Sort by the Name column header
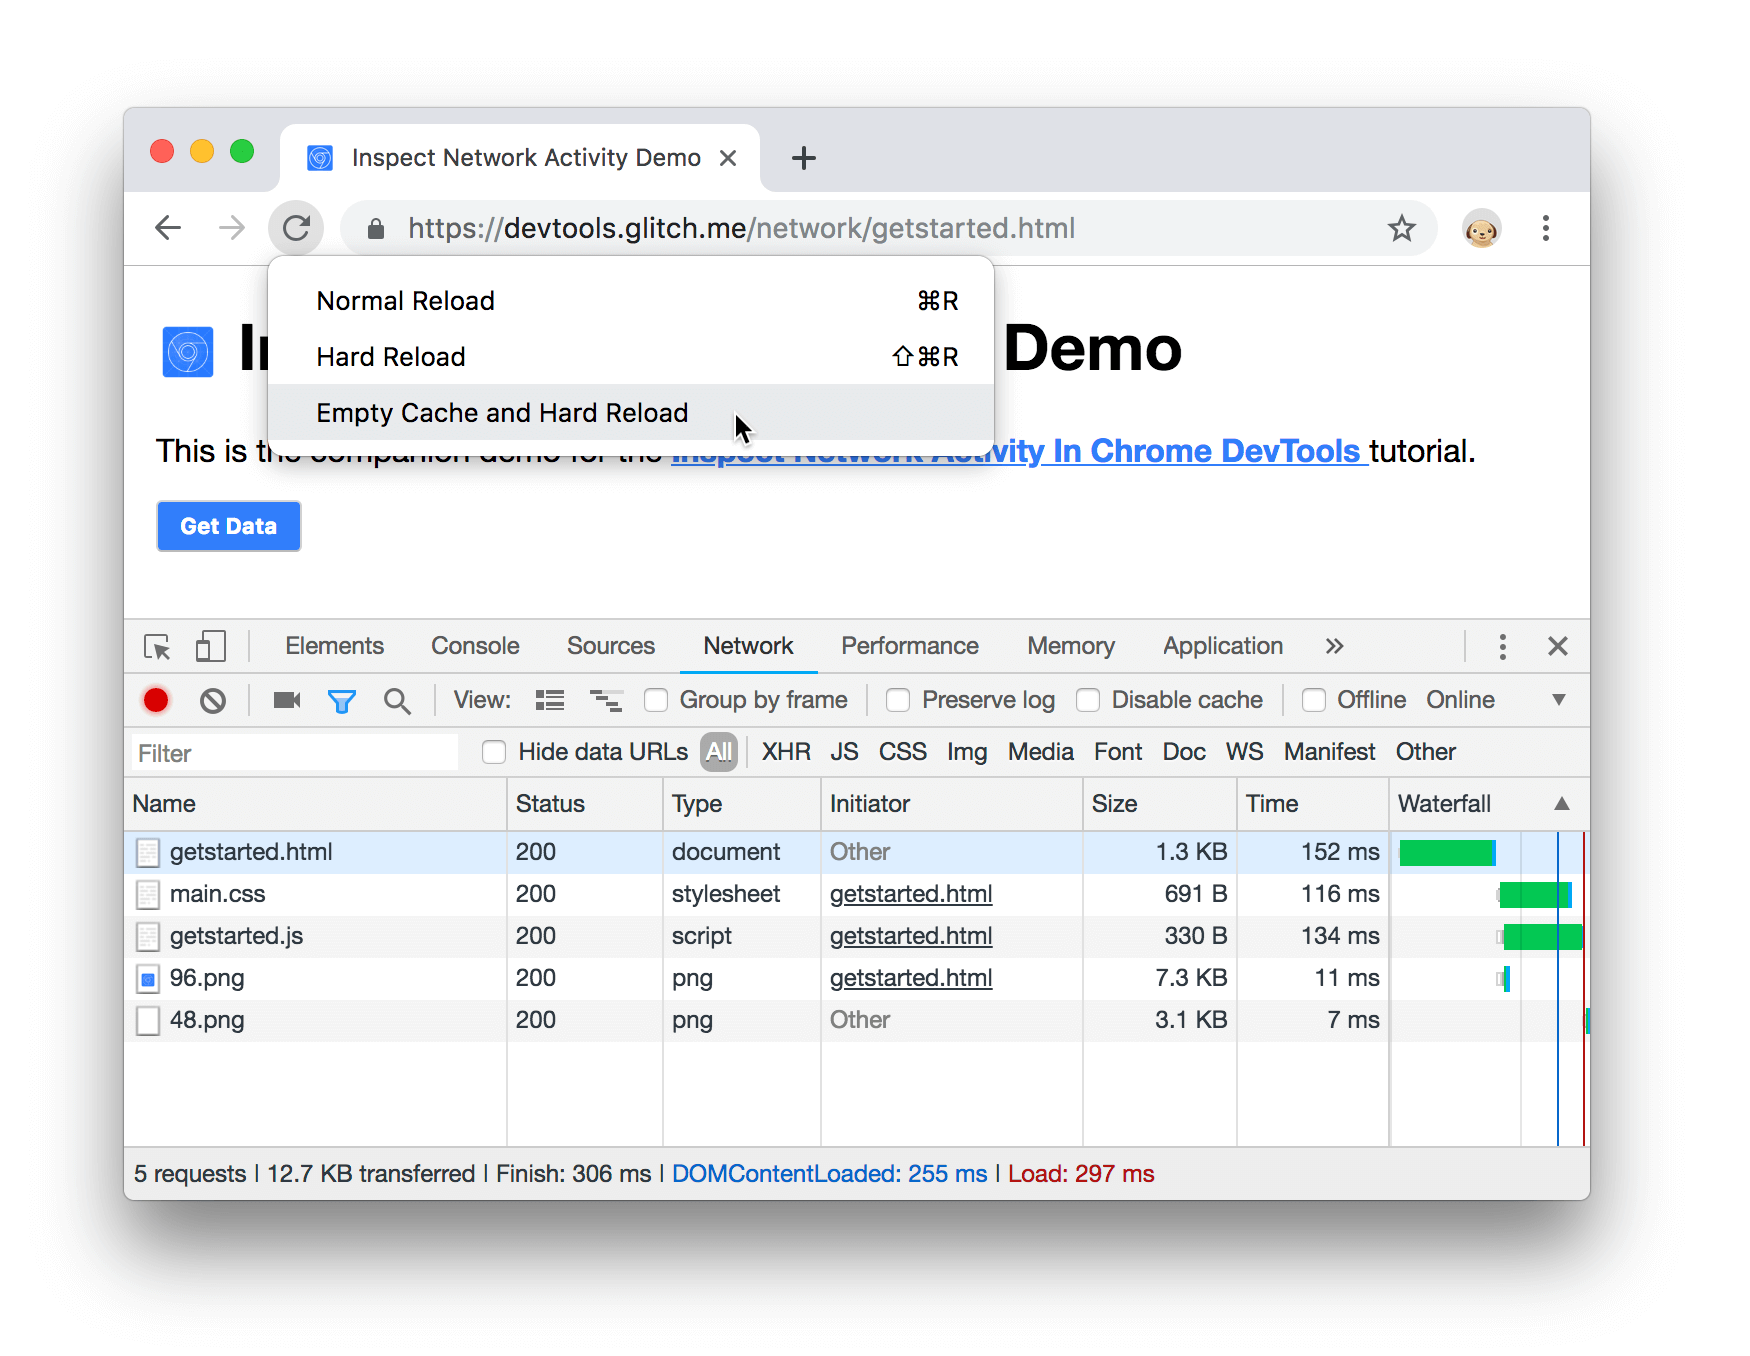Screen dimensions: 1750x1356 point(315,804)
